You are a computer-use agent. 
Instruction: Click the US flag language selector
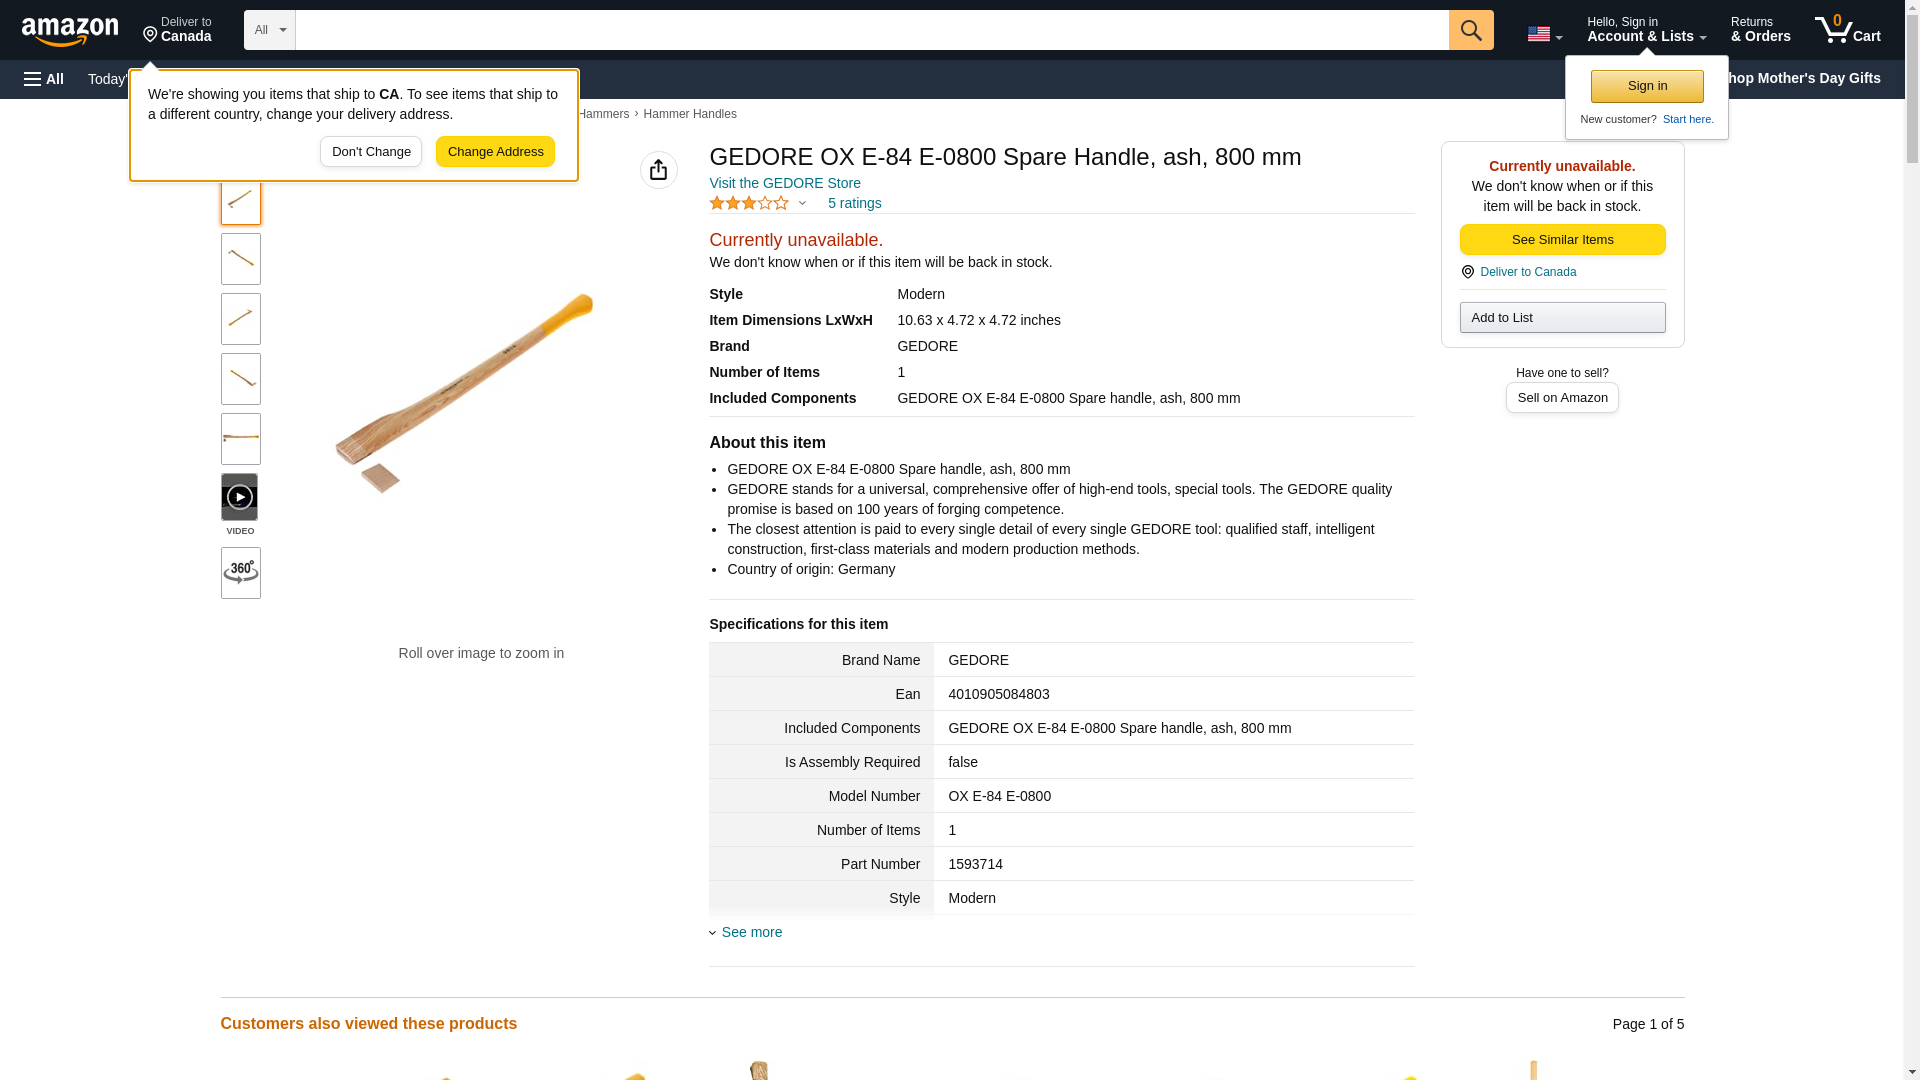pyautogui.click(x=1543, y=34)
